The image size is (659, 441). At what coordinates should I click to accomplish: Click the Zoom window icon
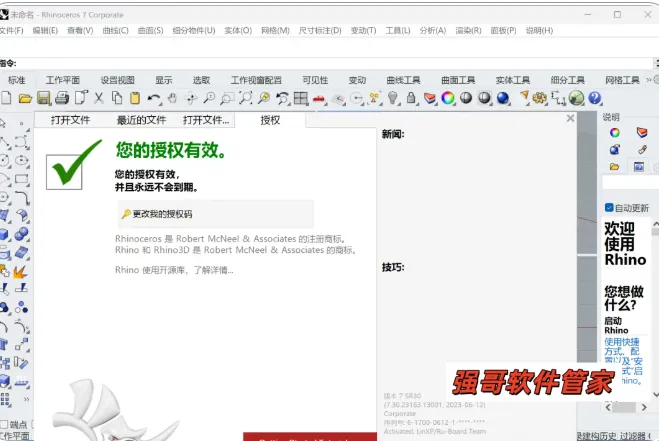[x=227, y=98]
